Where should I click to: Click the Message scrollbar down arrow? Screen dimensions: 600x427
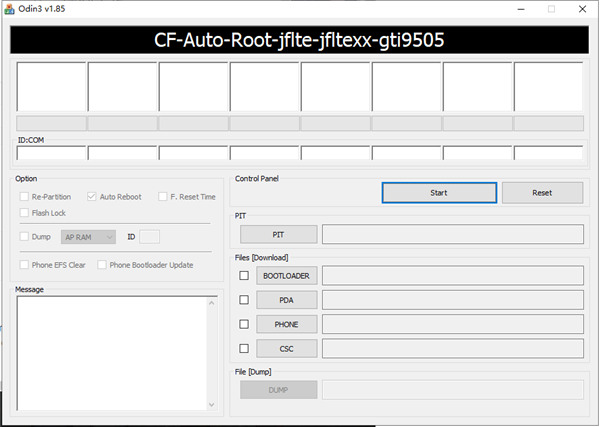pyautogui.click(x=212, y=404)
